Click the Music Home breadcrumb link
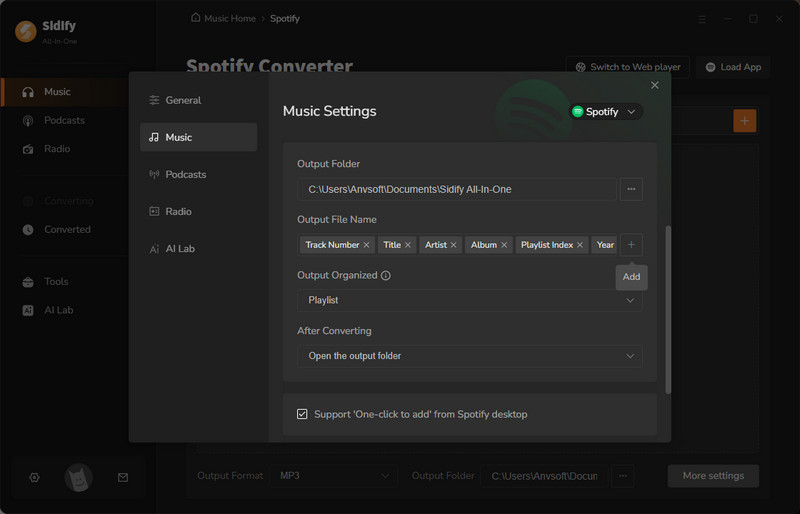 223,18
